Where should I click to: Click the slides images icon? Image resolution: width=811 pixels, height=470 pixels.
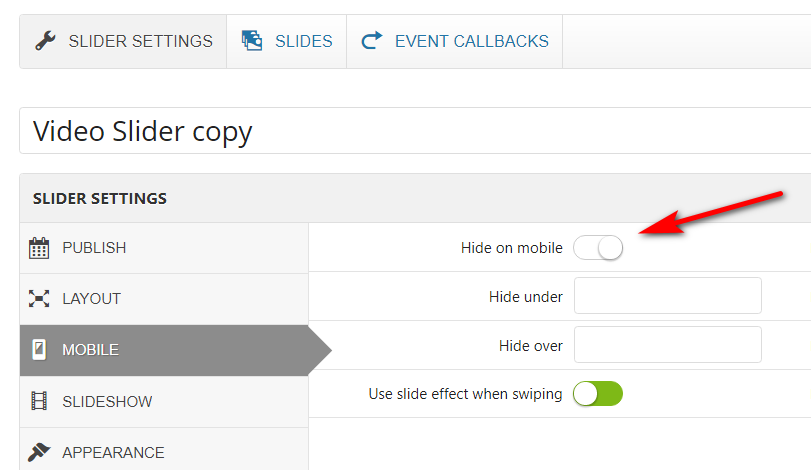252,40
